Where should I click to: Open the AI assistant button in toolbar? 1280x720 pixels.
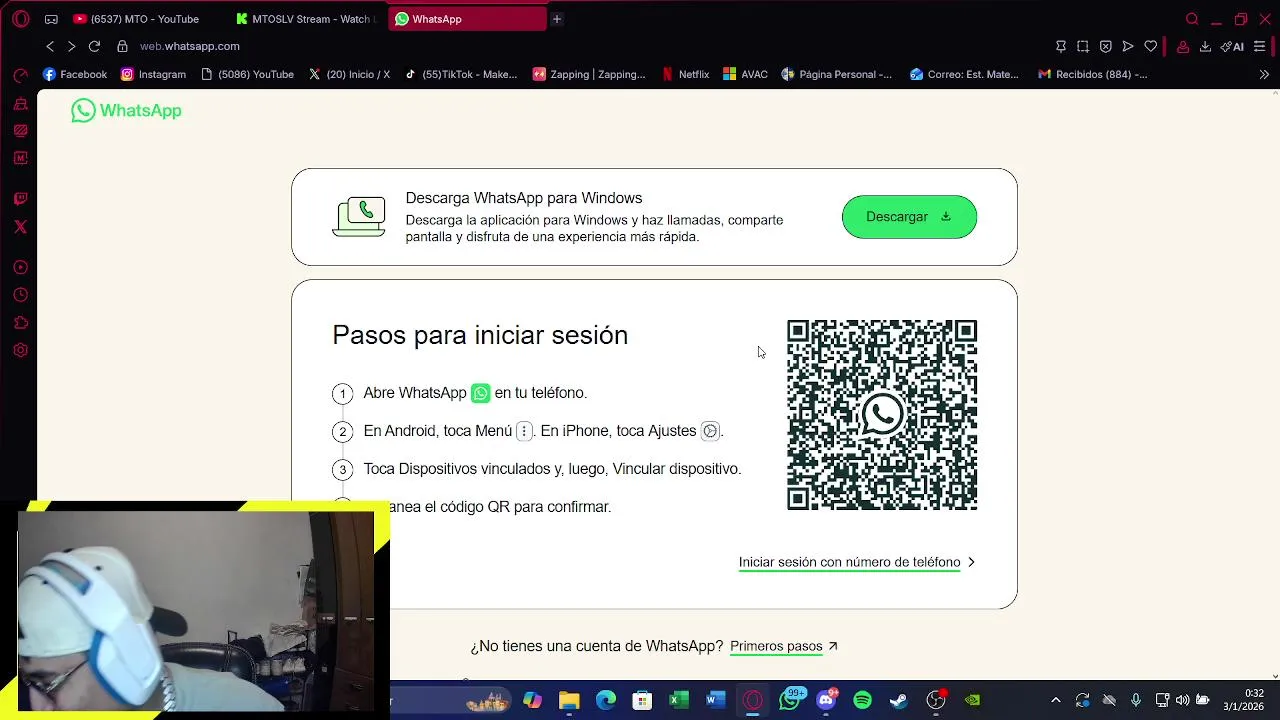tap(1232, 46)
